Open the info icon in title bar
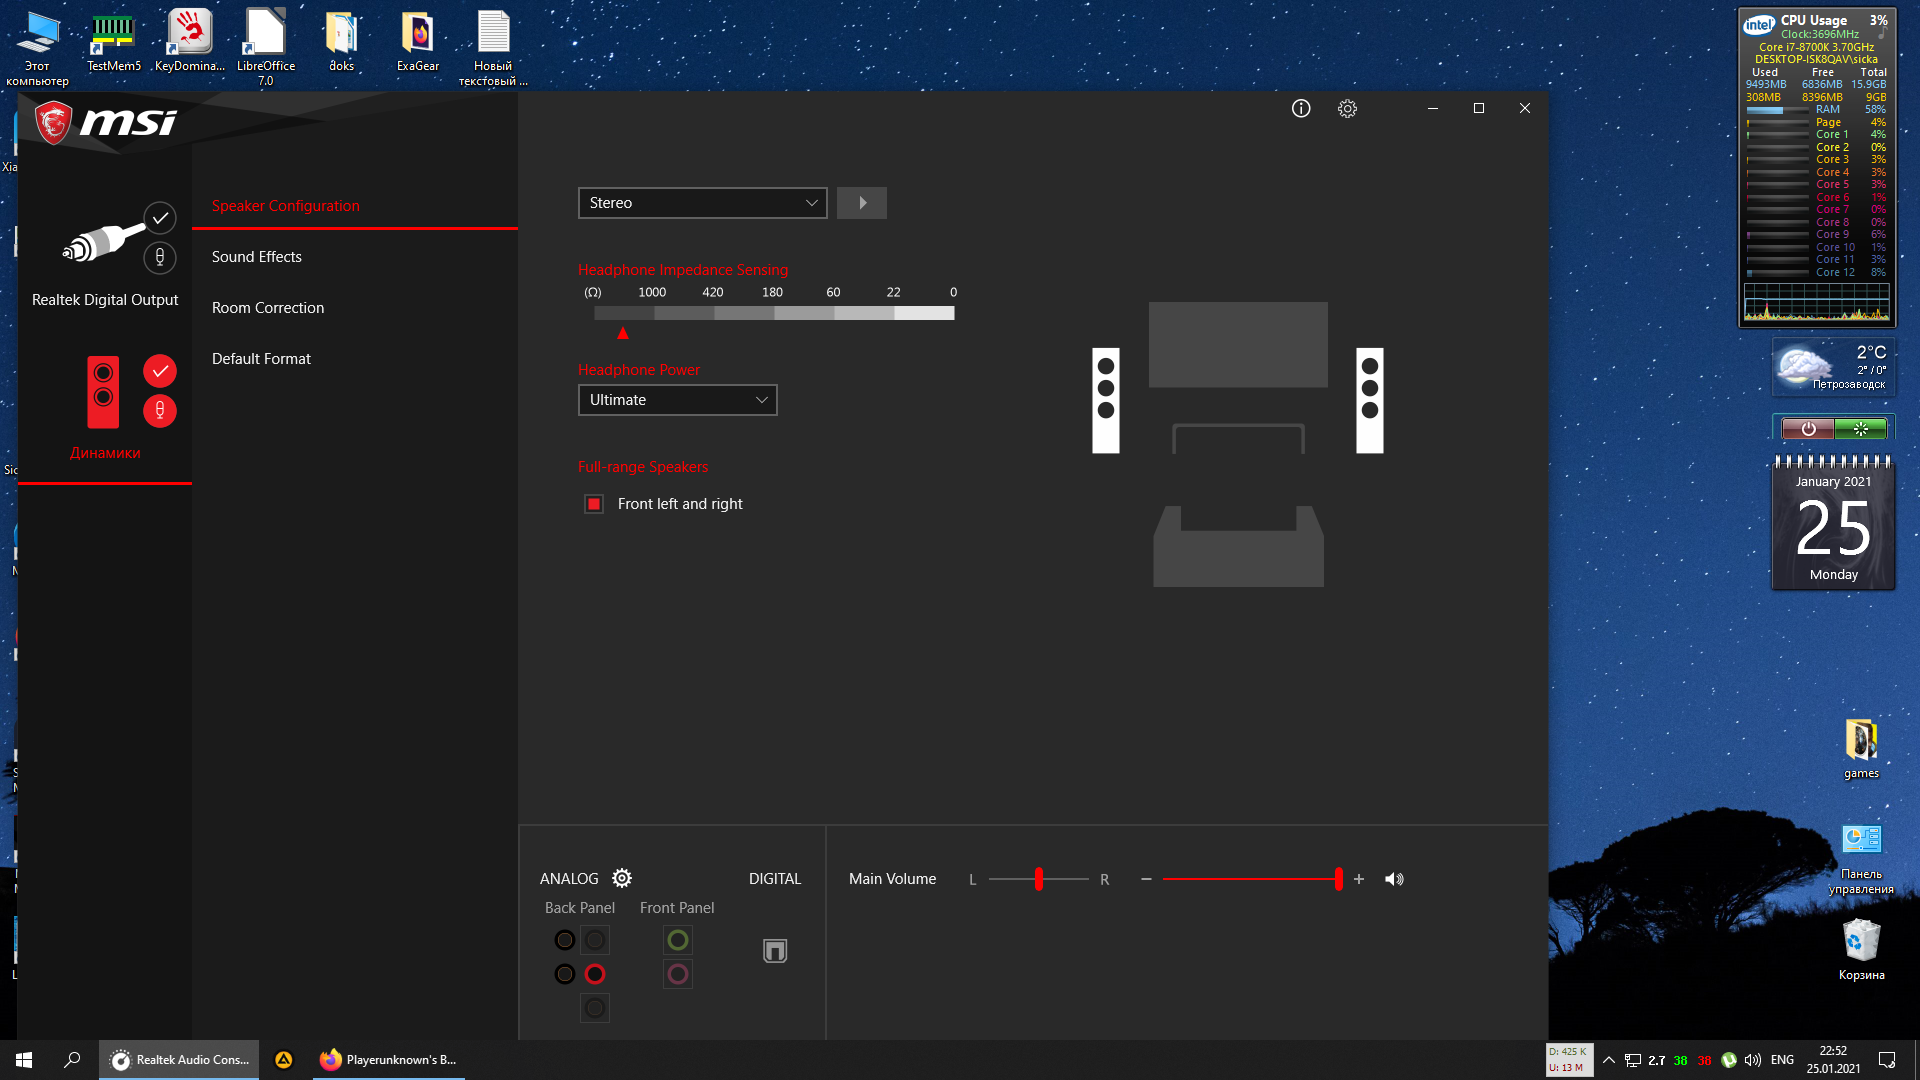 click(1300, 109)
